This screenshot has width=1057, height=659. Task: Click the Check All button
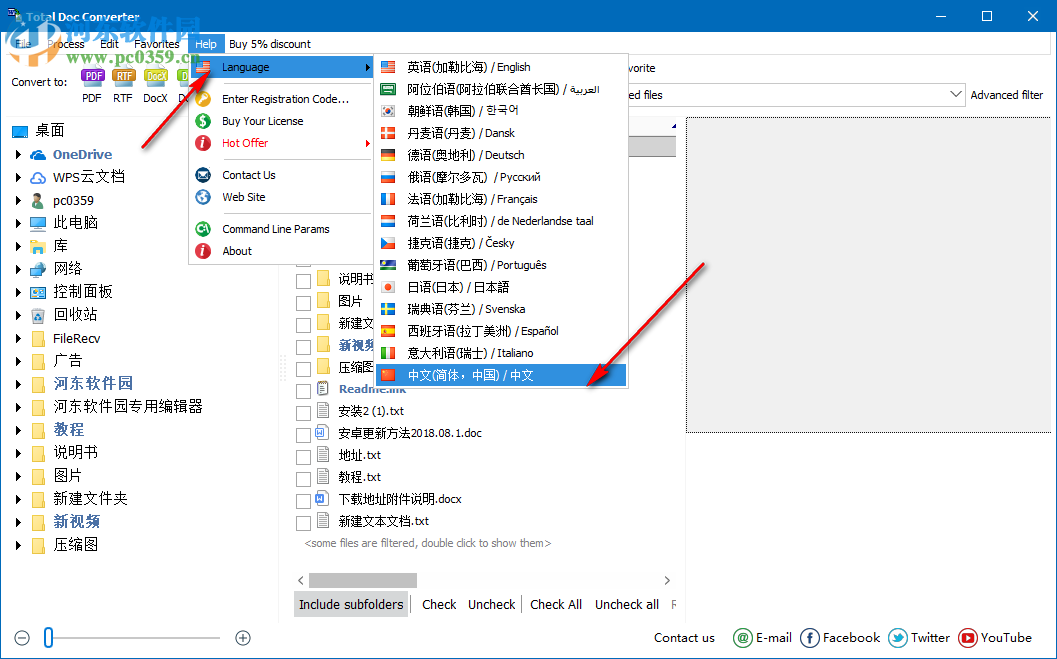click(556, 604)
